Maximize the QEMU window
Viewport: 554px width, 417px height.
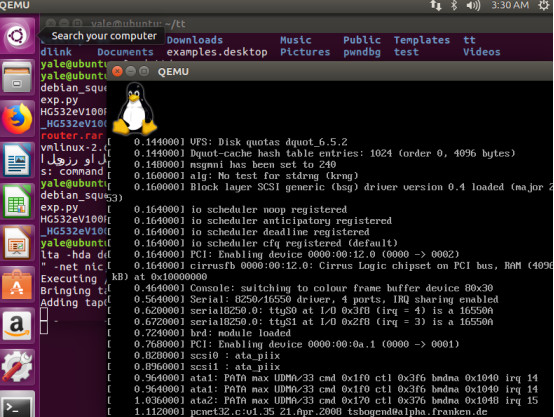point(144,71)
